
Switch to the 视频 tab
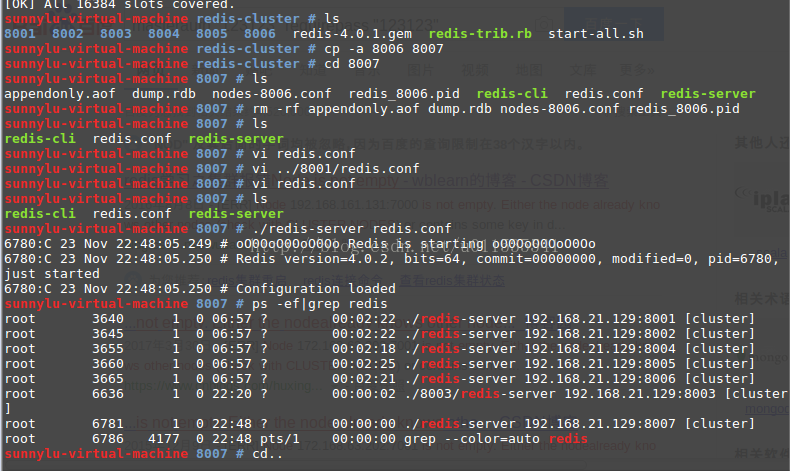476,70
